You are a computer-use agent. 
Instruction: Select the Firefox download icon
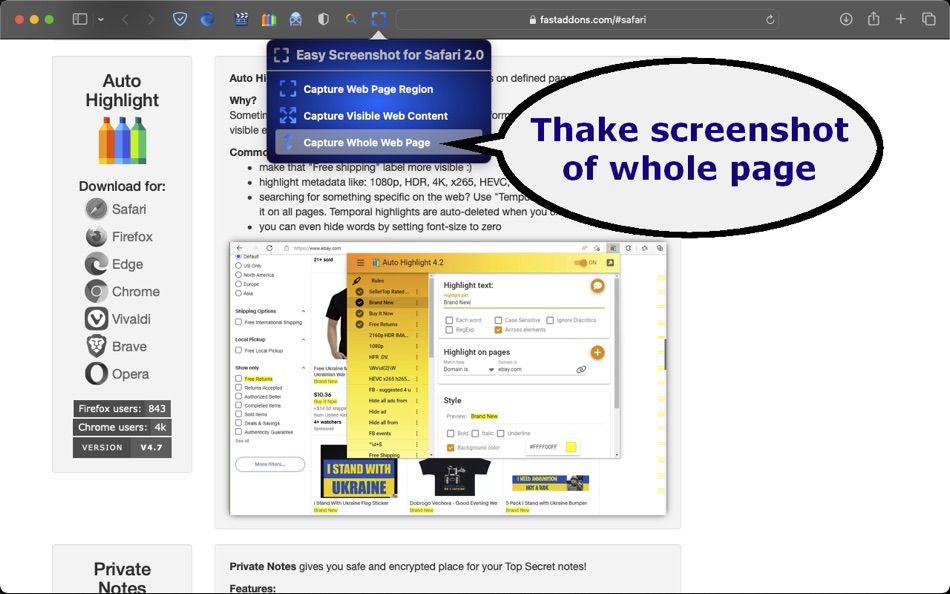tap(96, 236)
